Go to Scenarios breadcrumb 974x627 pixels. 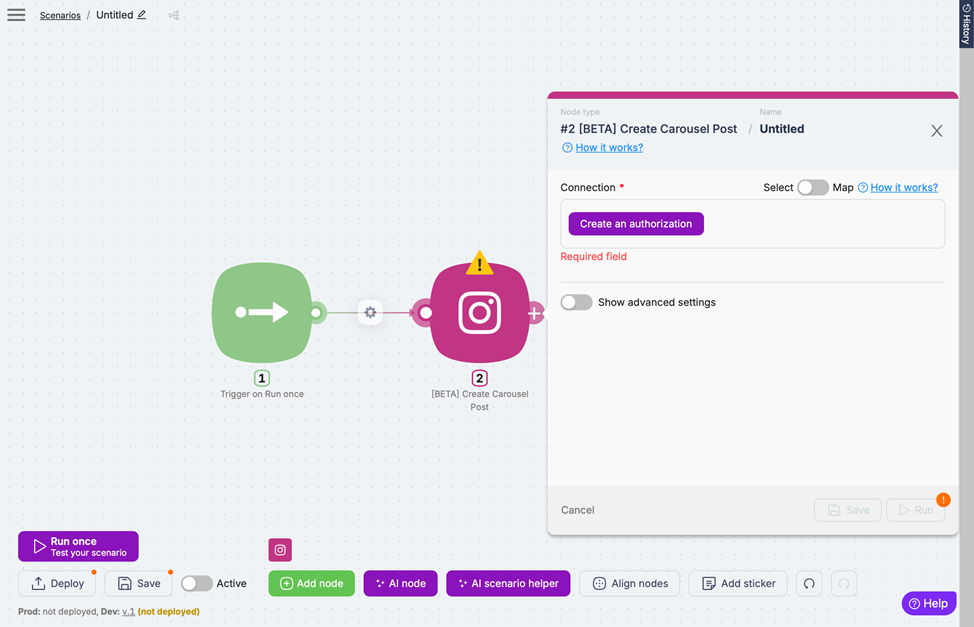[60, 15]
